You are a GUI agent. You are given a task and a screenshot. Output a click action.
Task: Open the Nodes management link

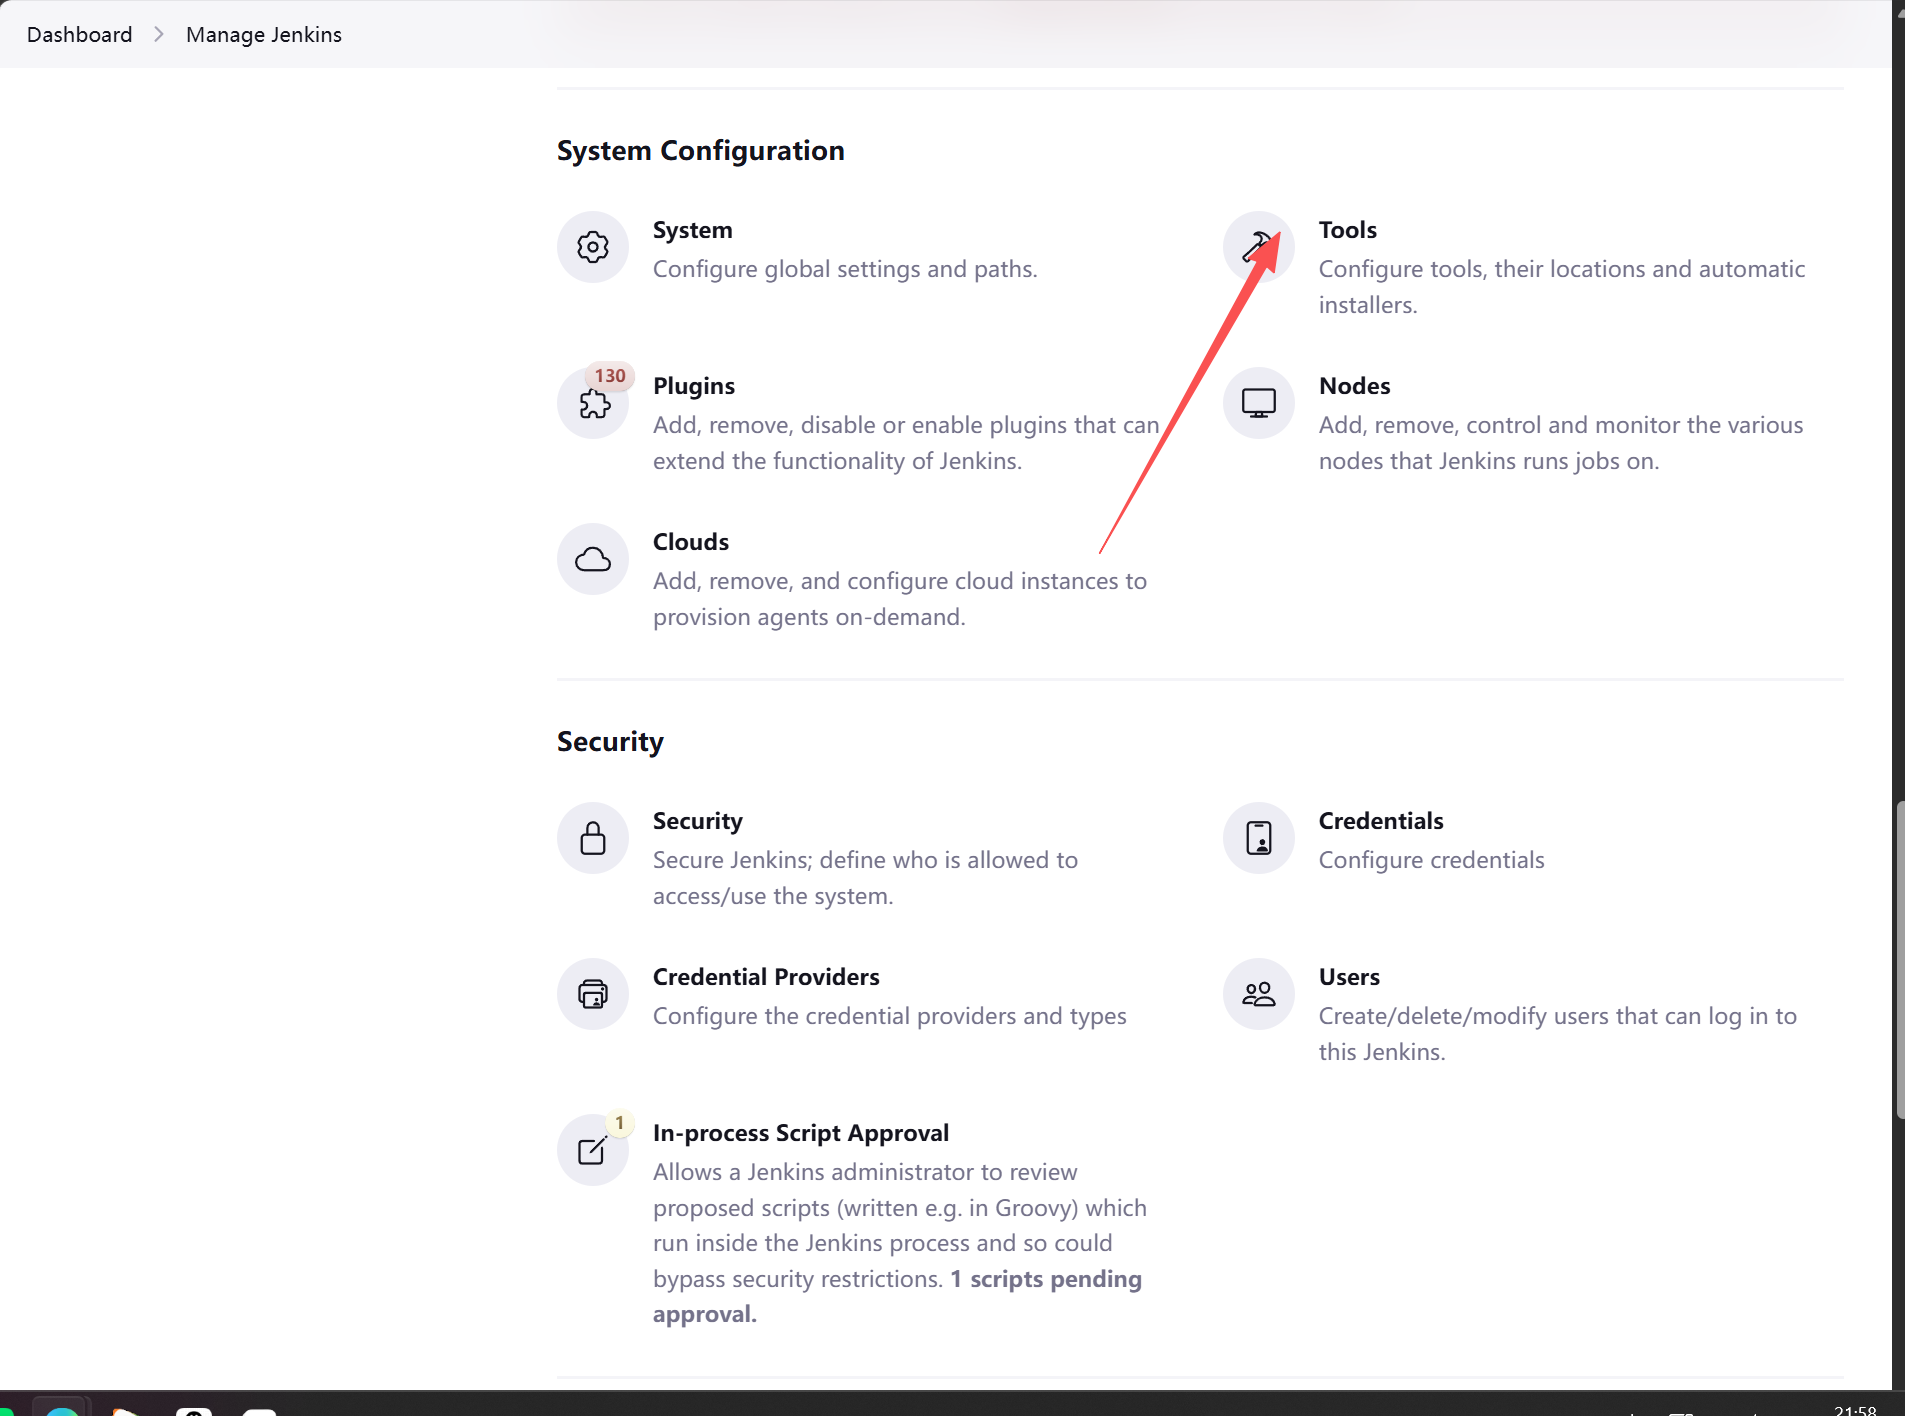(1355, 386)
